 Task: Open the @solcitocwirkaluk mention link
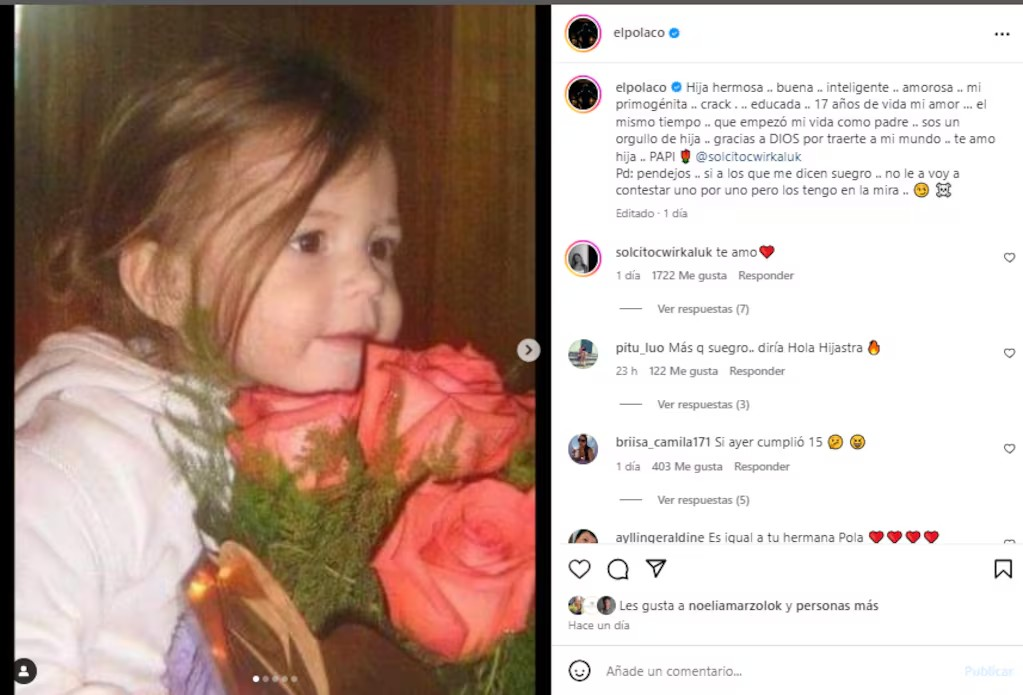[x=748, y=157]
